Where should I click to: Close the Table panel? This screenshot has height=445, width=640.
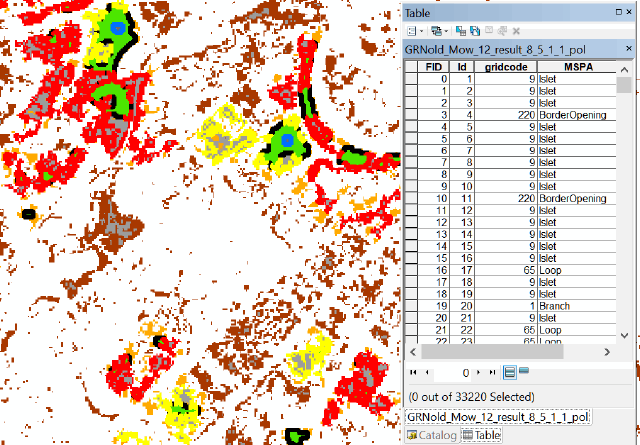point(629,12)
